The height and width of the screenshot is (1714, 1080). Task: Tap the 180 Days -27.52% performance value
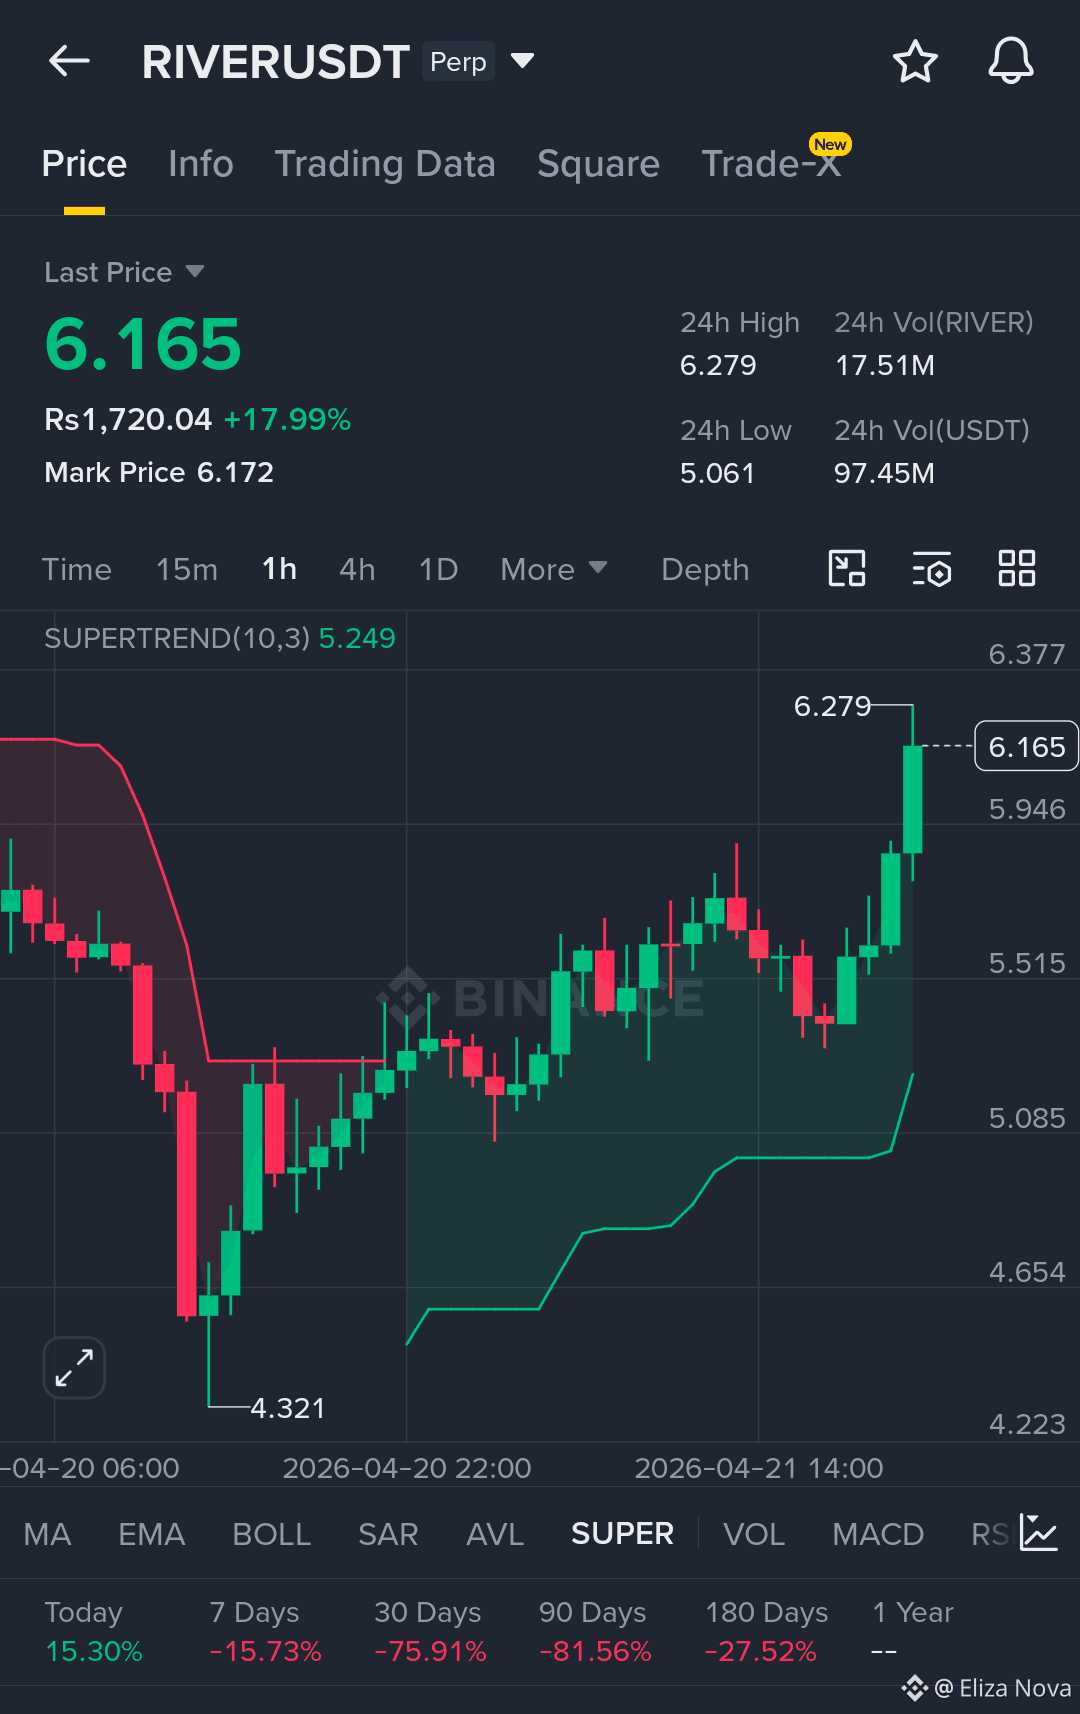pyautogui.click(x=760, y=1651)
